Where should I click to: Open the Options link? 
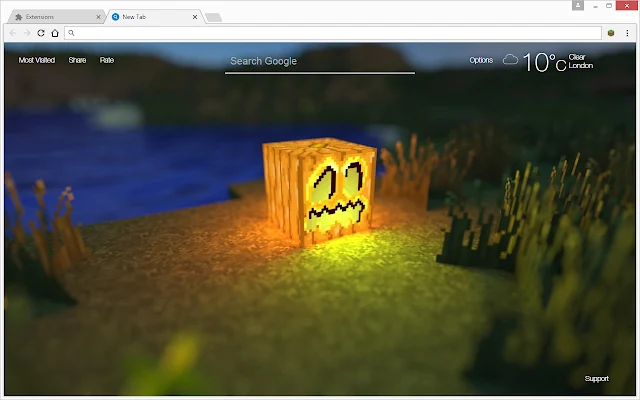coord(481,60)
